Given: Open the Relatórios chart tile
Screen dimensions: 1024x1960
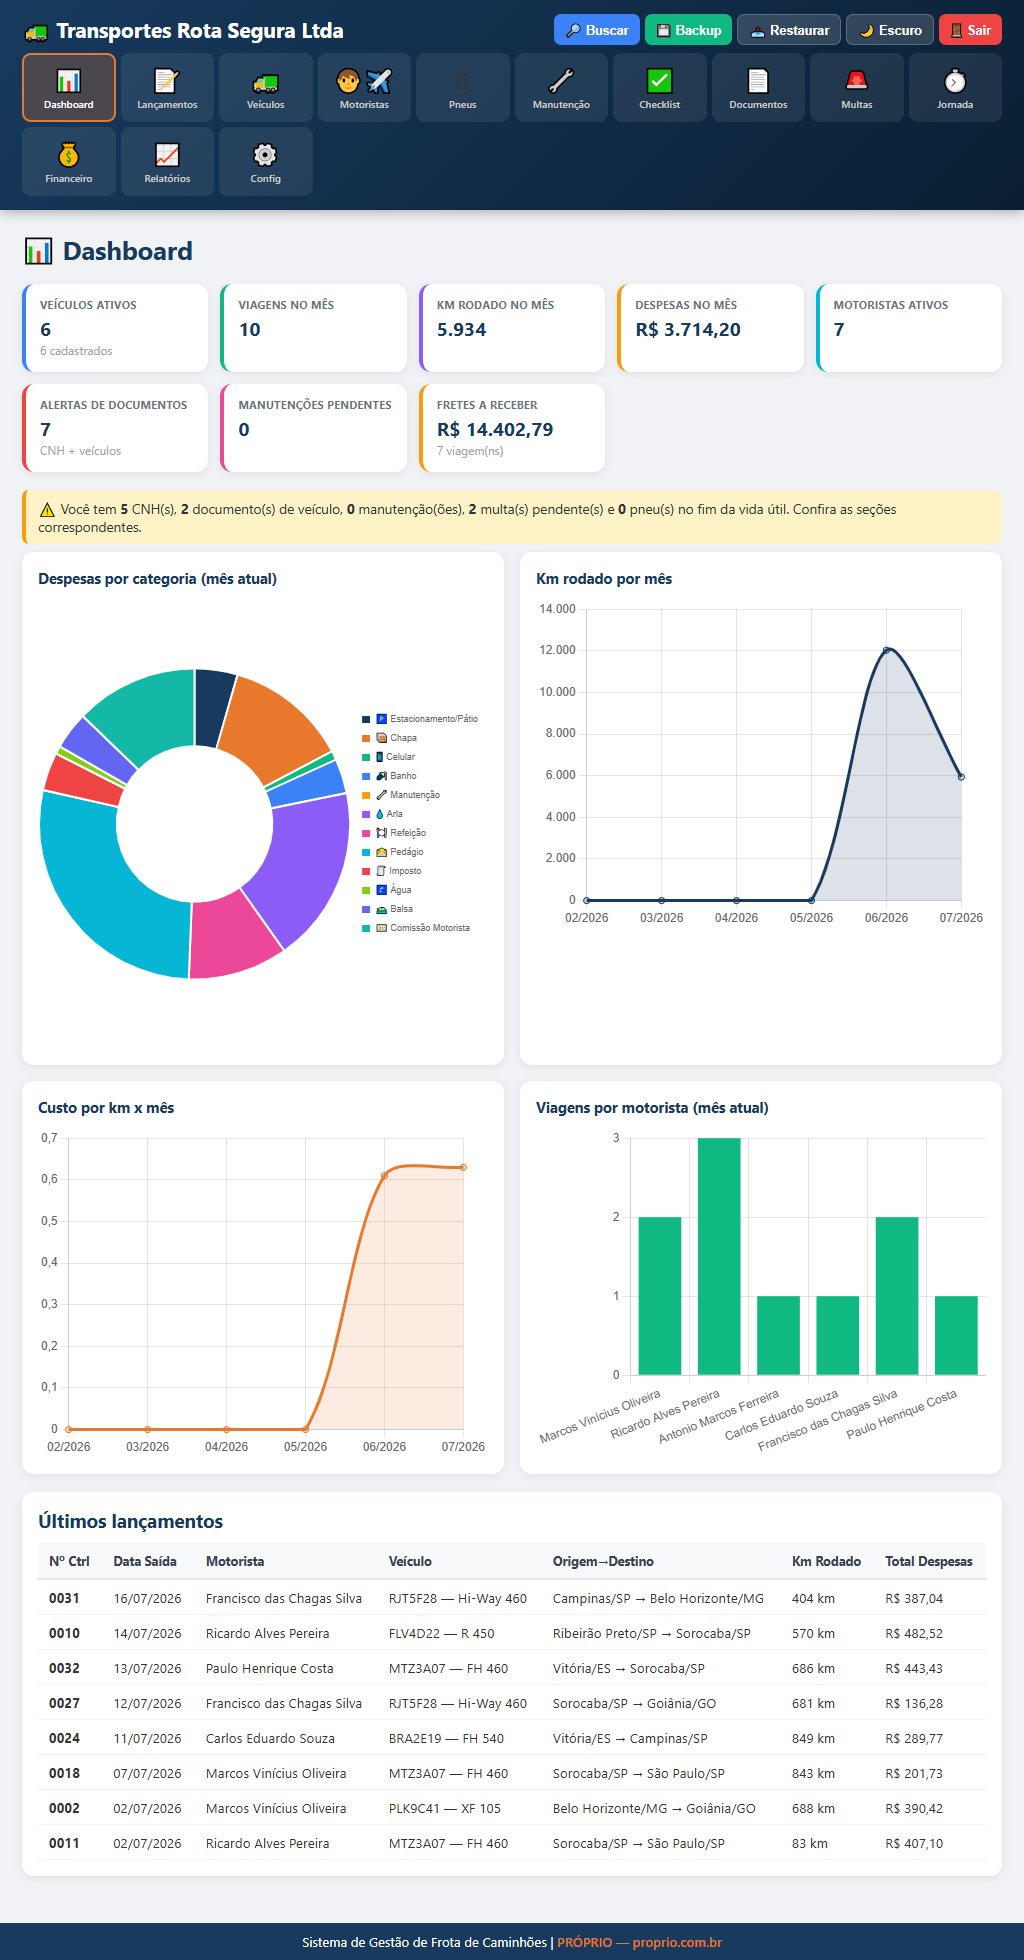Looking at the screenshot, I should click(167, 162).
